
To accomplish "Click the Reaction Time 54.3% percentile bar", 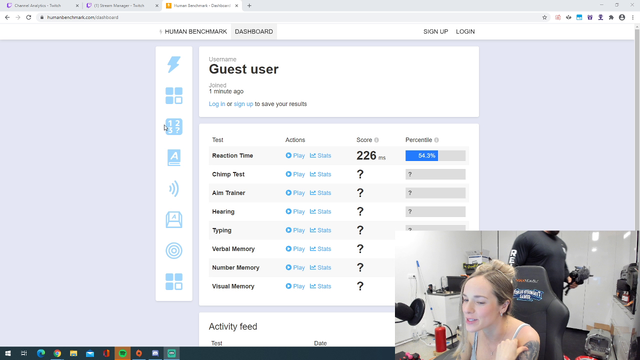I will coord(436,156).
